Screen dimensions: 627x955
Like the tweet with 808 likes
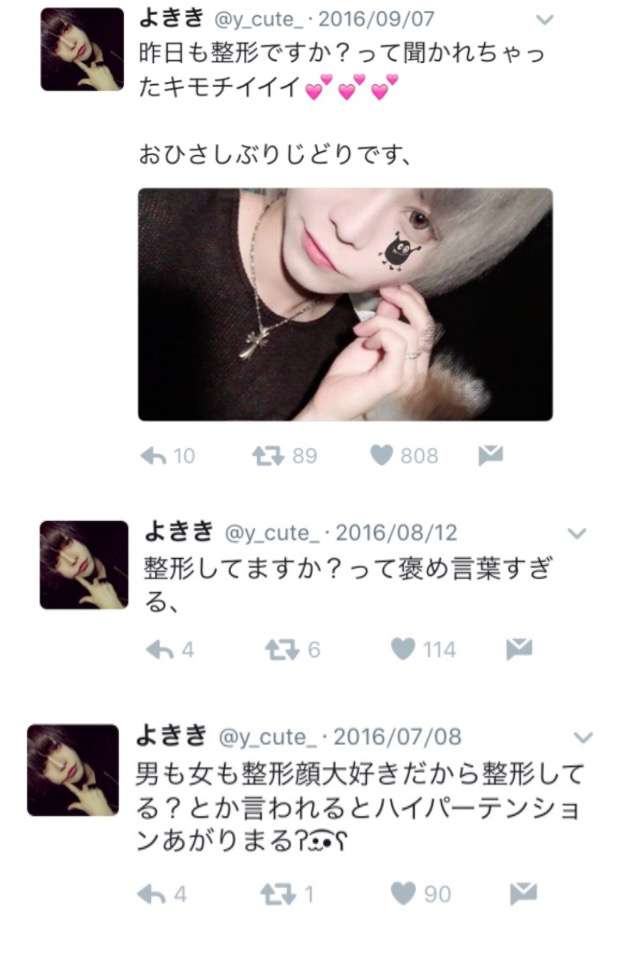tap(382, 455)
